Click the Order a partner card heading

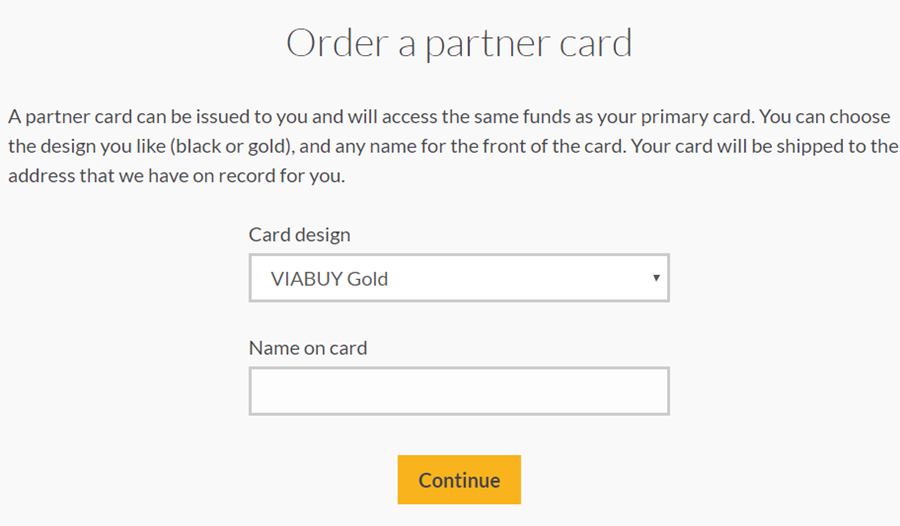459,44
